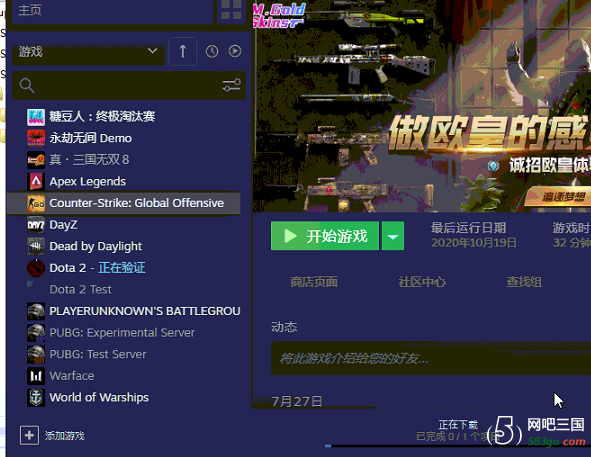The image size is (591, 457).
Task: Click the 永劫无间 Demo icon
Action: 36,138
